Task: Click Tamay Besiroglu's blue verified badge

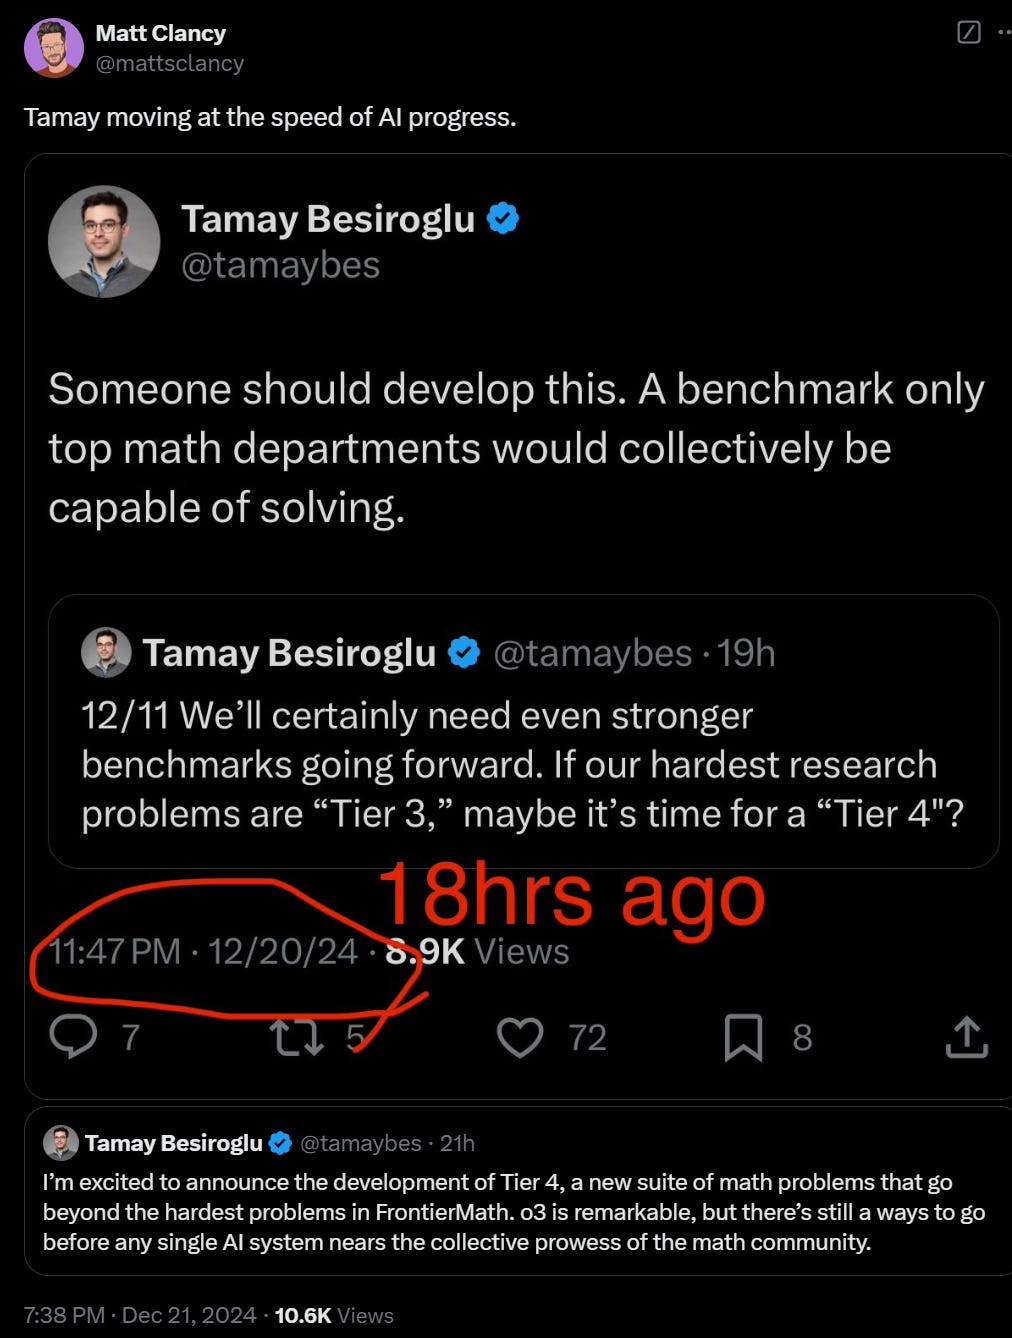Action: click(x=503, y=217)
